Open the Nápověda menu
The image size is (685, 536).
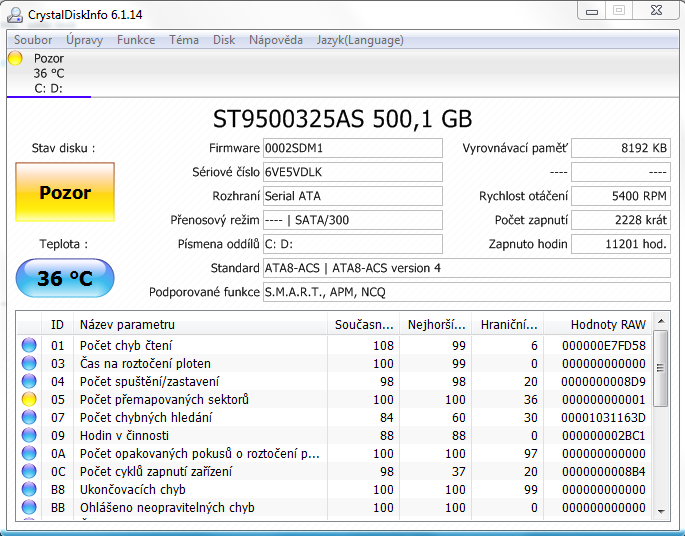[276, 40]
